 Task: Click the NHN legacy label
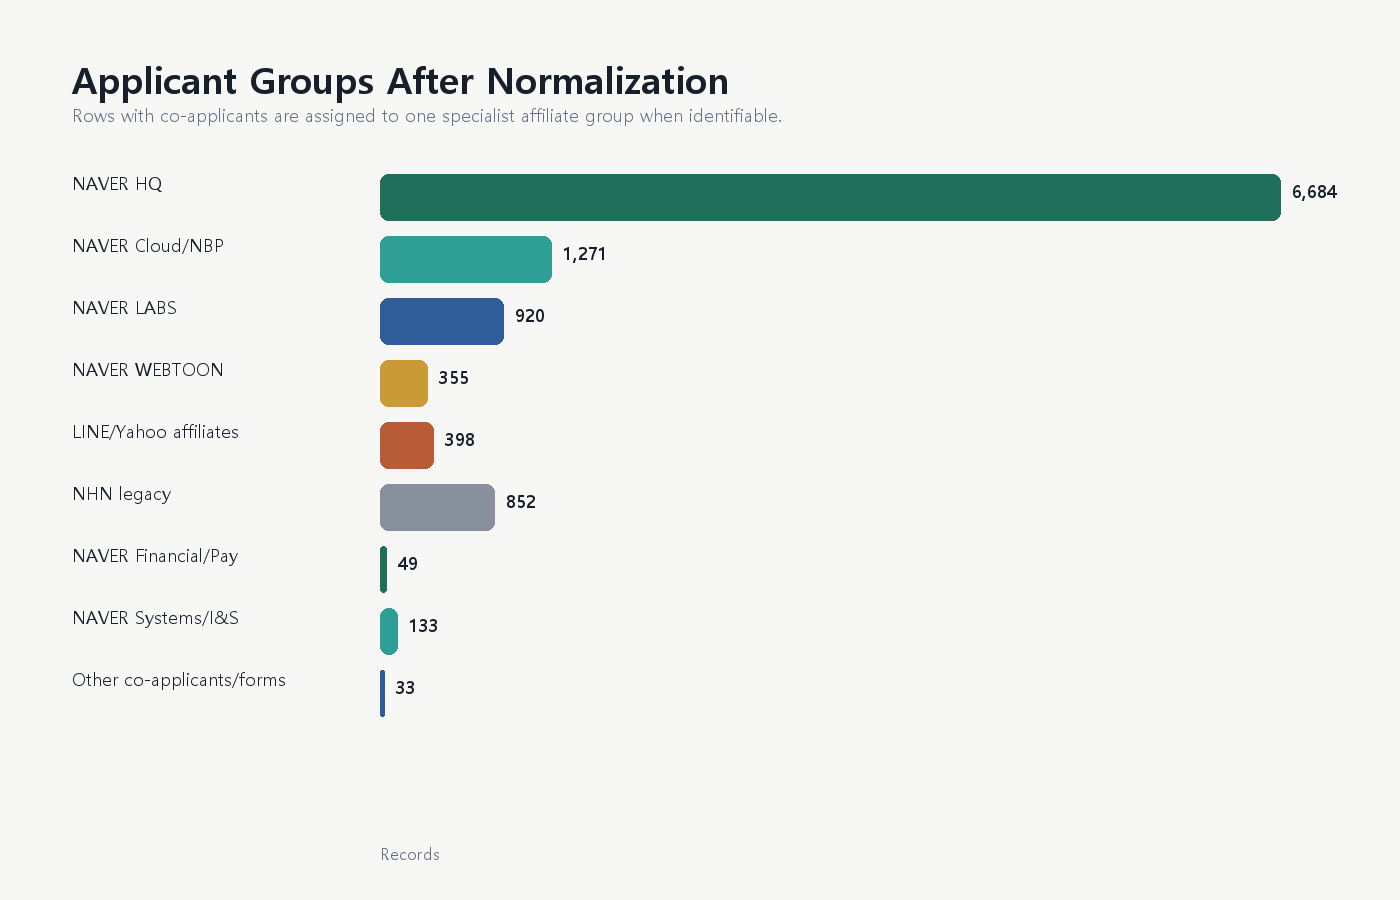(x=122, y=494)
